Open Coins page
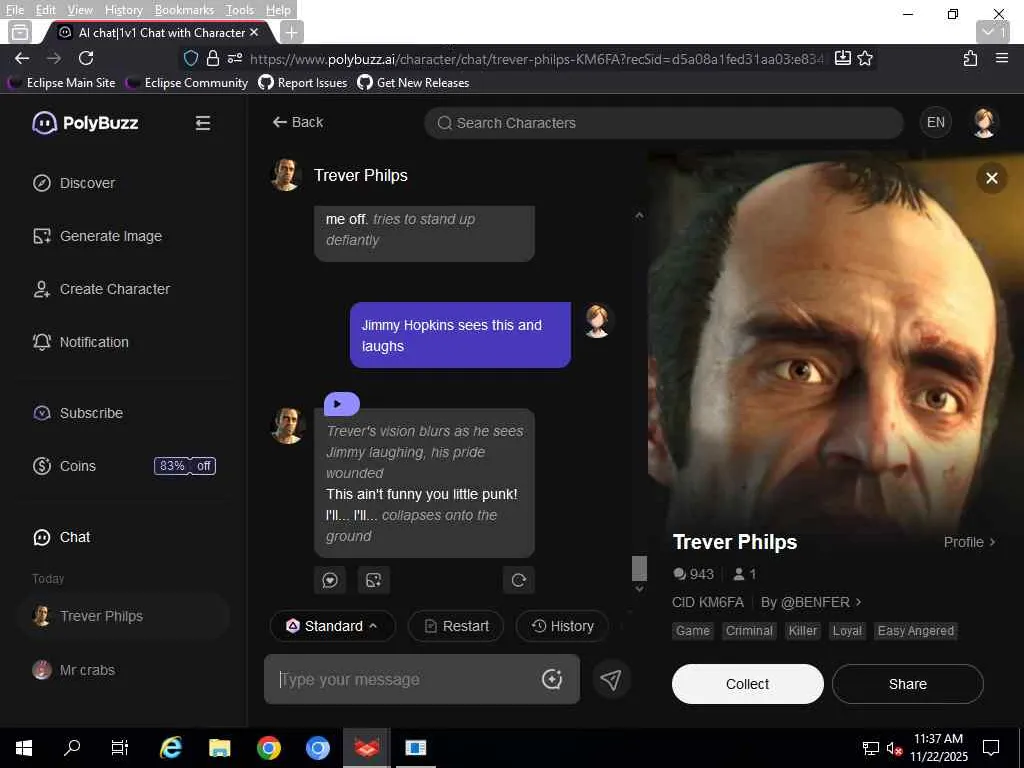1024x768 pixels. (x=64, y=466)
